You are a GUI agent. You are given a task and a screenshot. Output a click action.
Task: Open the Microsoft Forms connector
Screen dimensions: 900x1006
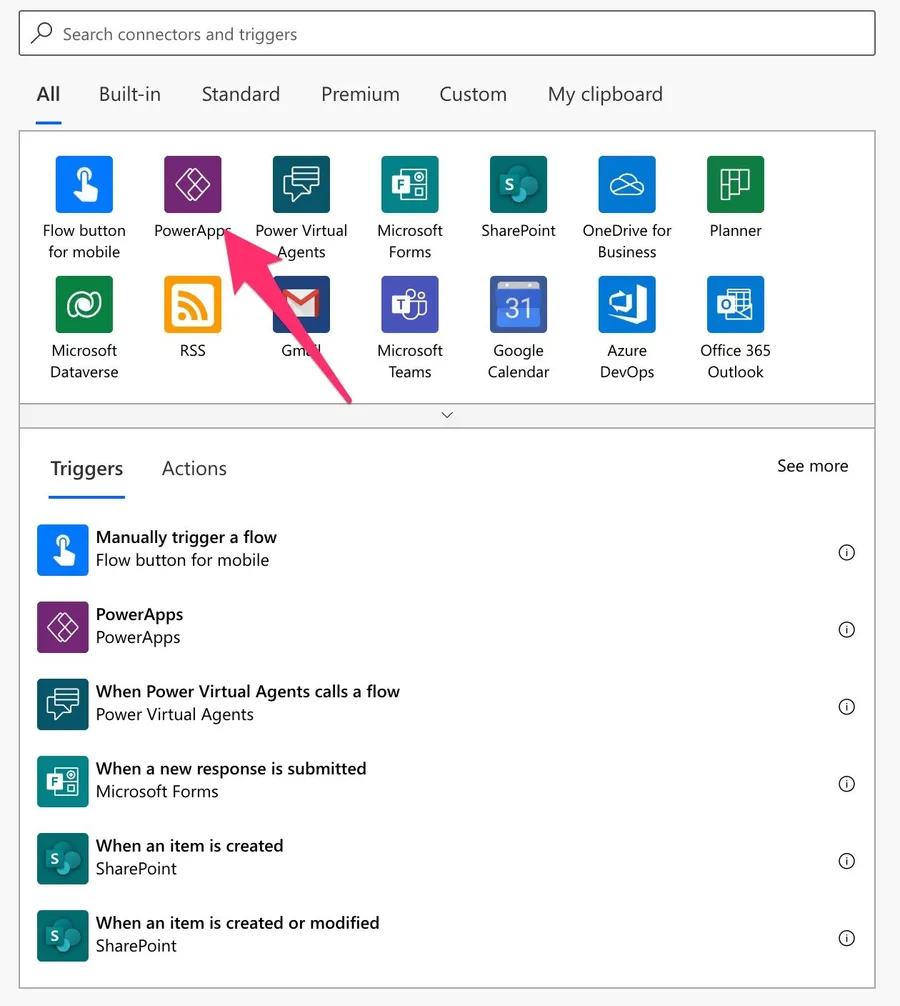click(410, 185)
